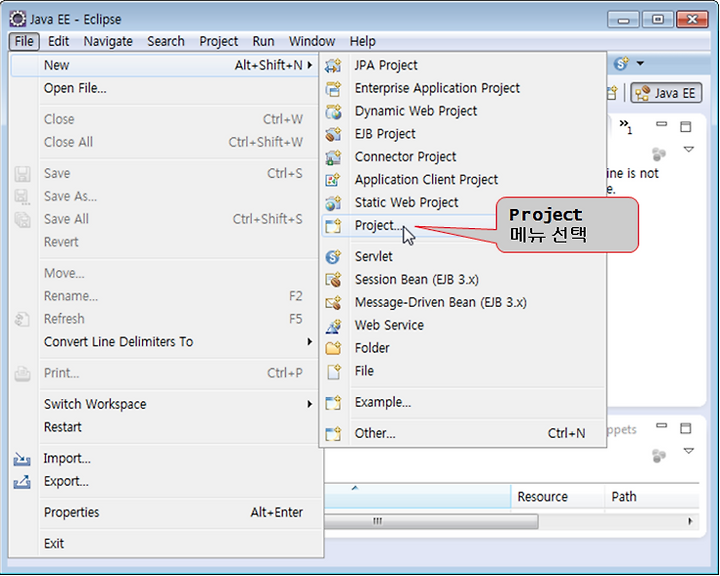Image resolution: width=720 pixels, height=576 pixels.
Task: Click the File page icon in submenu
Action: click(333, 371)
